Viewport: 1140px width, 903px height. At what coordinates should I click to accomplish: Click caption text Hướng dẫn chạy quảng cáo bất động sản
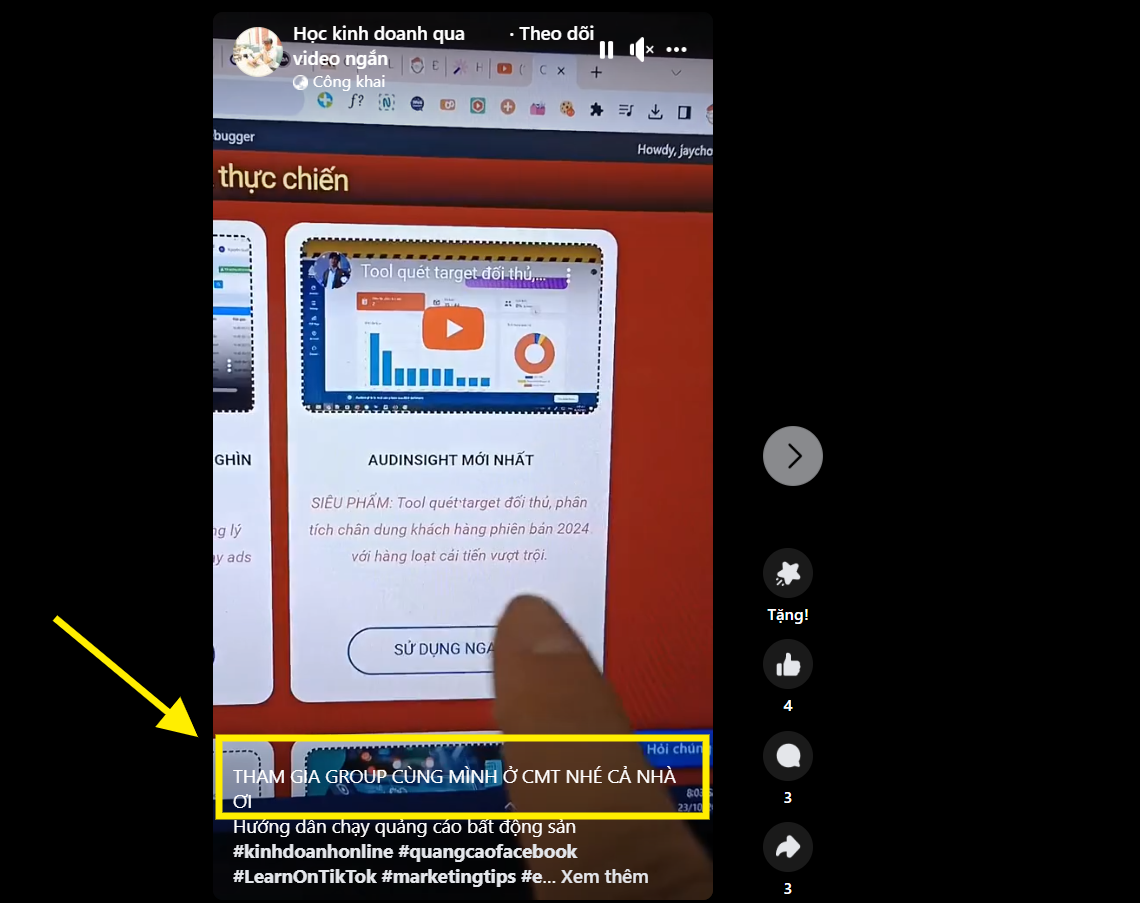click(x=404, y=827)
